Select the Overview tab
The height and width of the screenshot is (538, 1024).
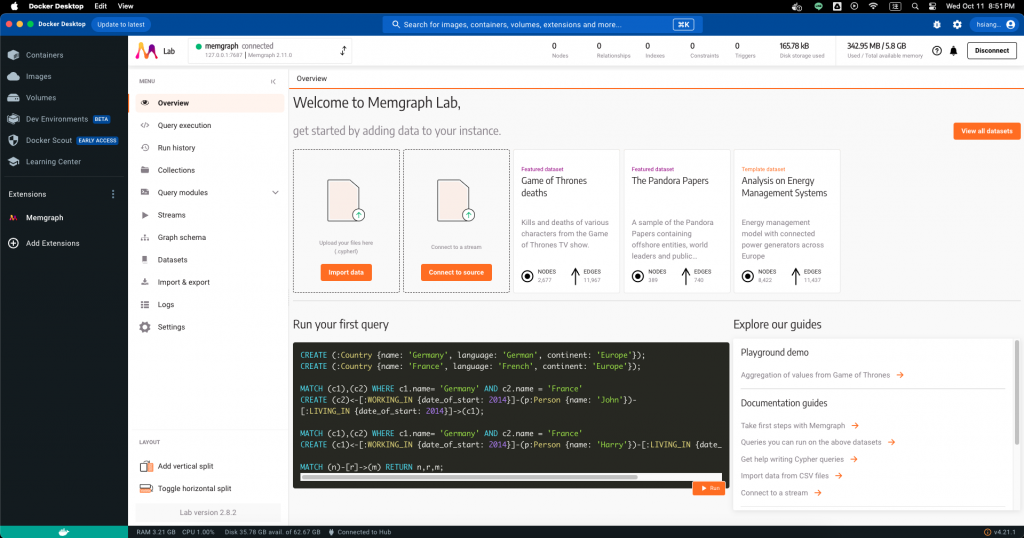click(312, 78)
